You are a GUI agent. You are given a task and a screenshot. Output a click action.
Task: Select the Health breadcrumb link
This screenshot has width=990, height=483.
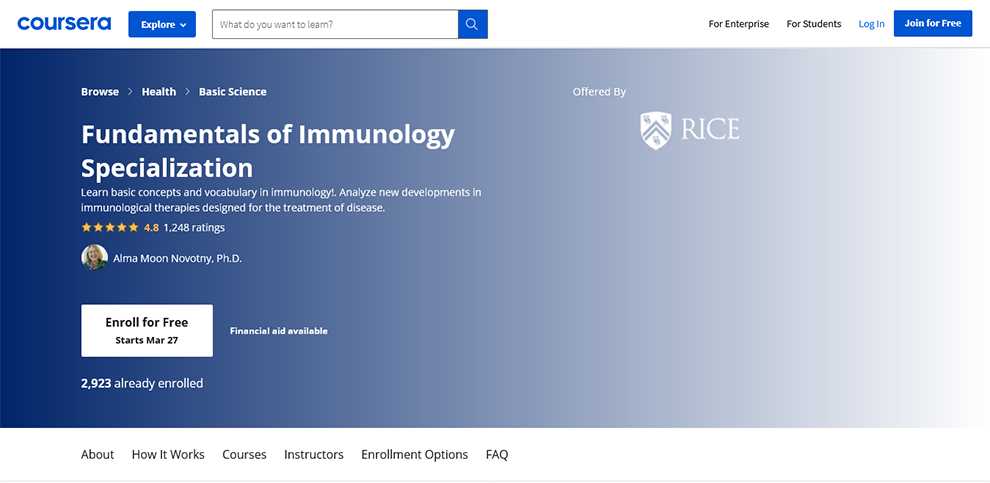pos(158,92)
